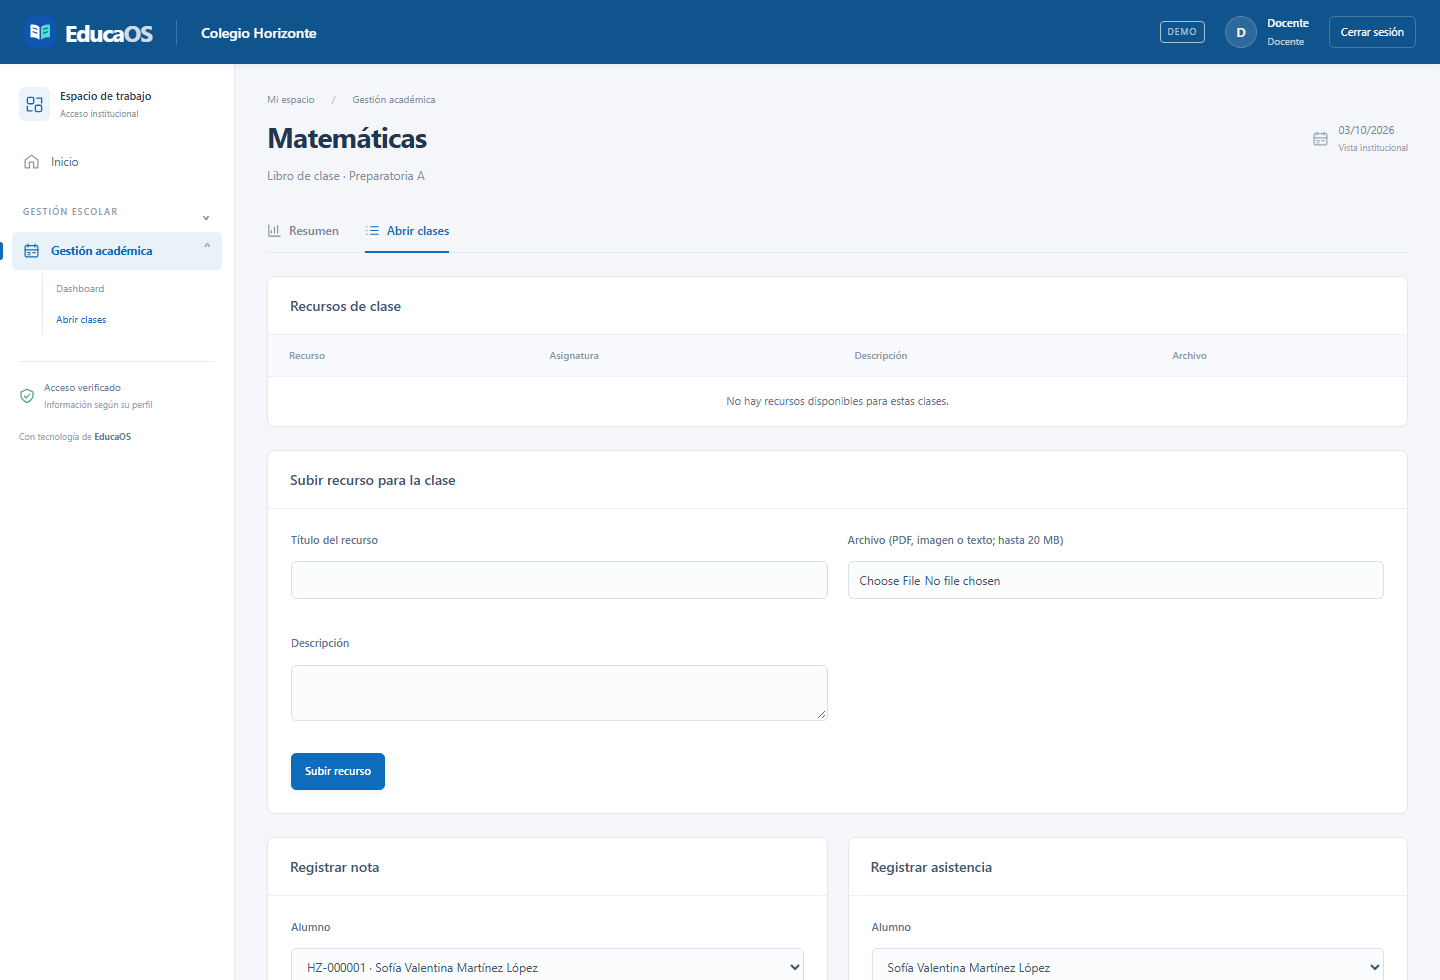
Task: Click the Inicio home icon
Action: (x=31, y=162)
